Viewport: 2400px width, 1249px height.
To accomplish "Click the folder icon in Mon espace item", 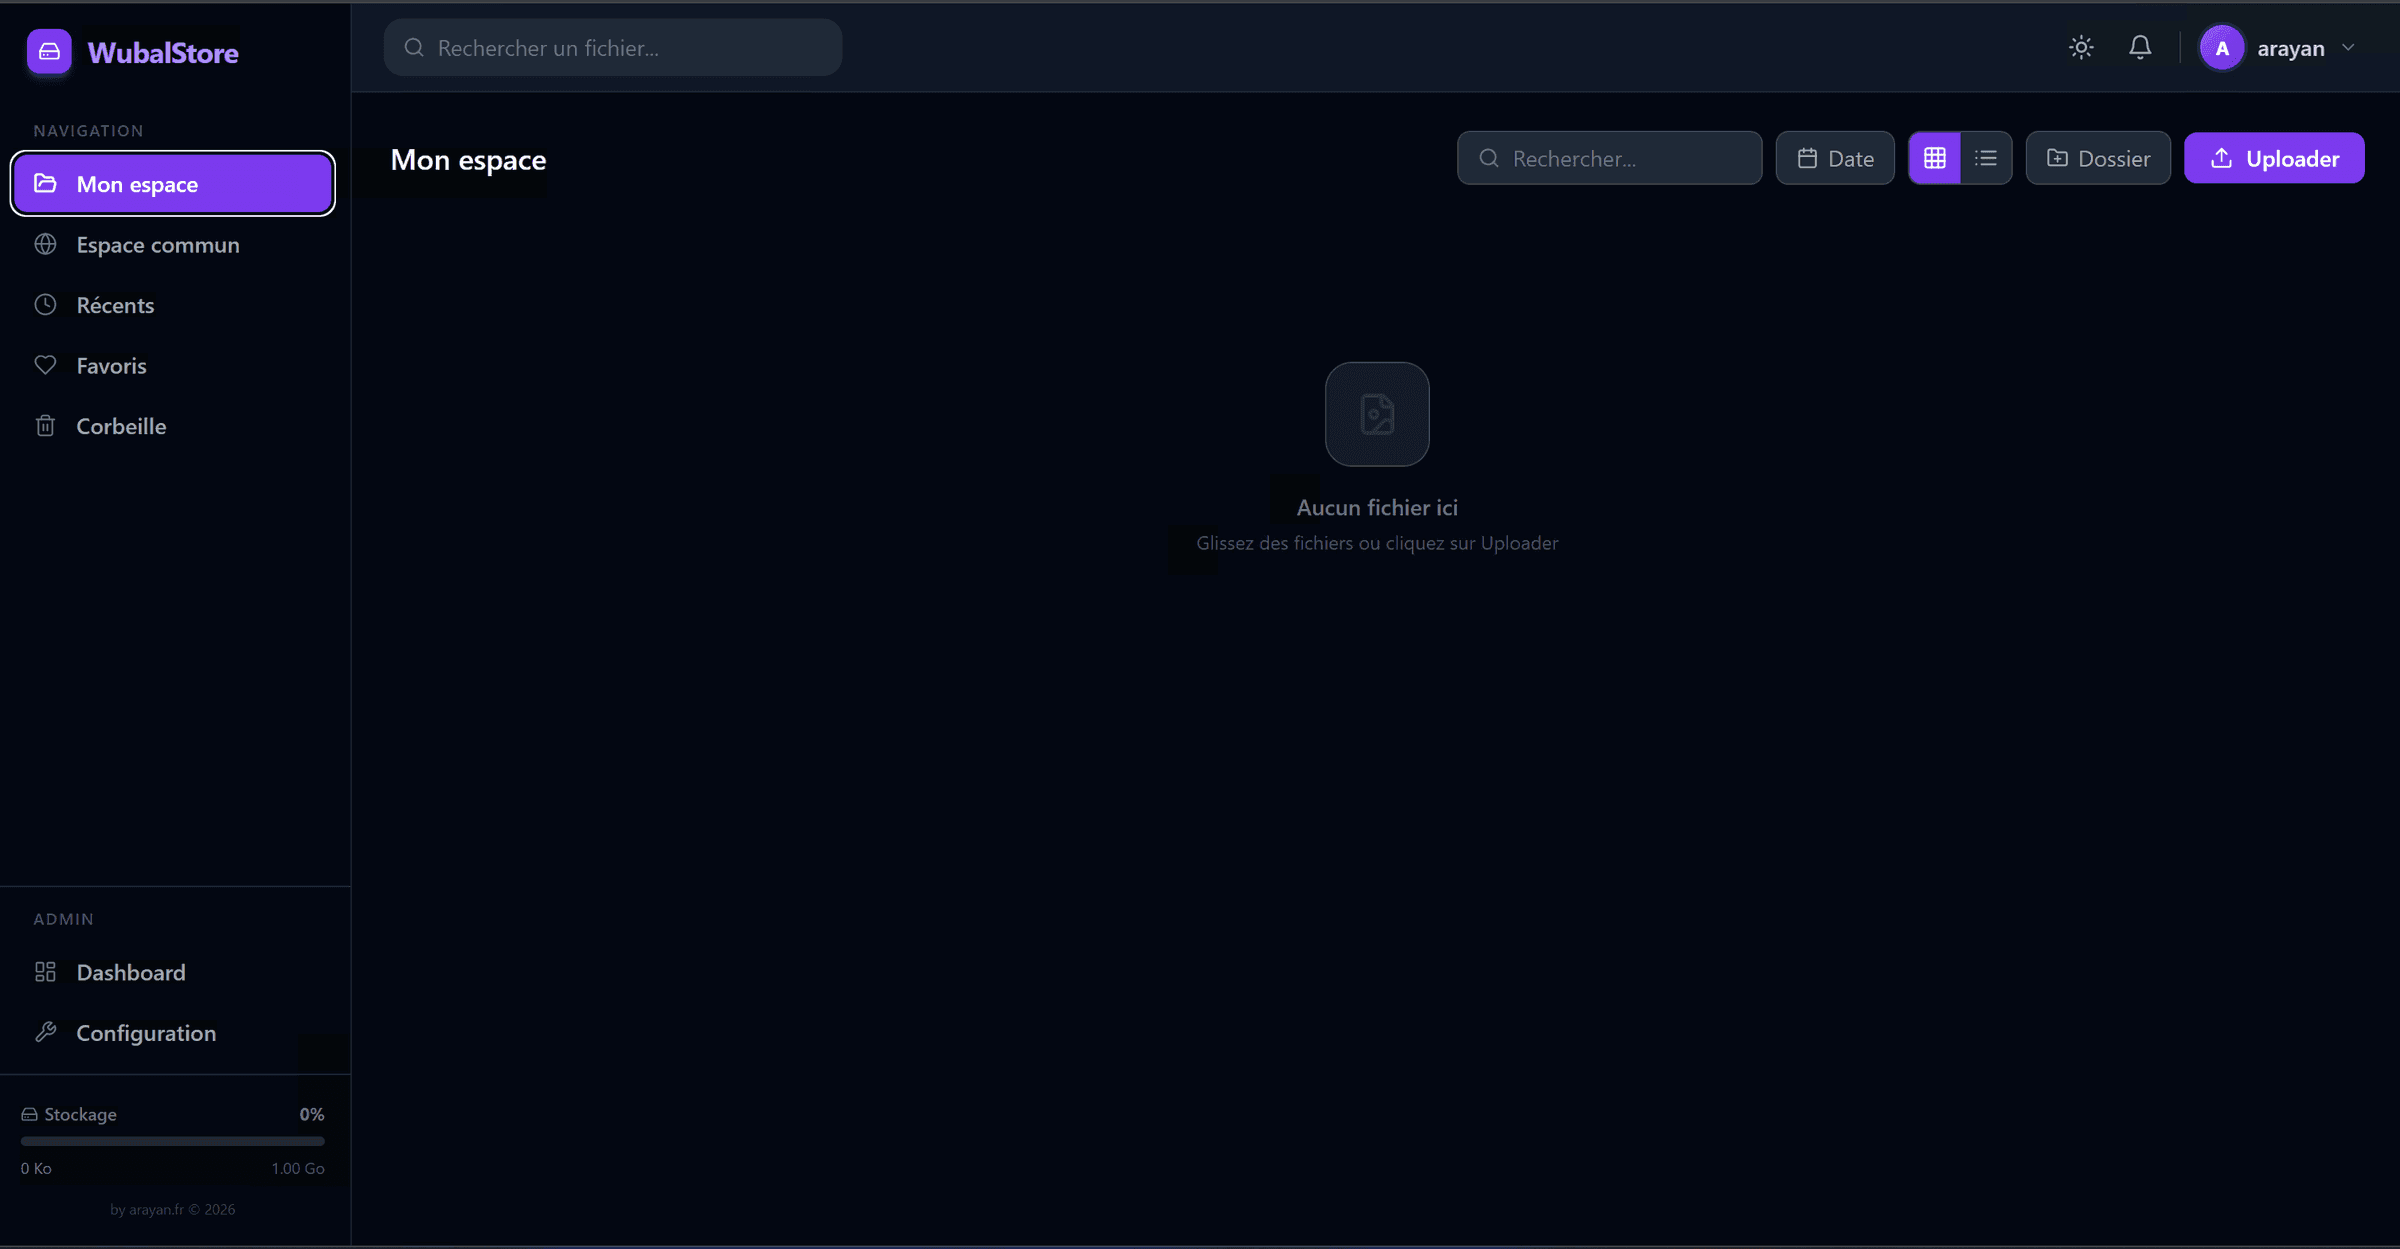I will tap(45, 183).
